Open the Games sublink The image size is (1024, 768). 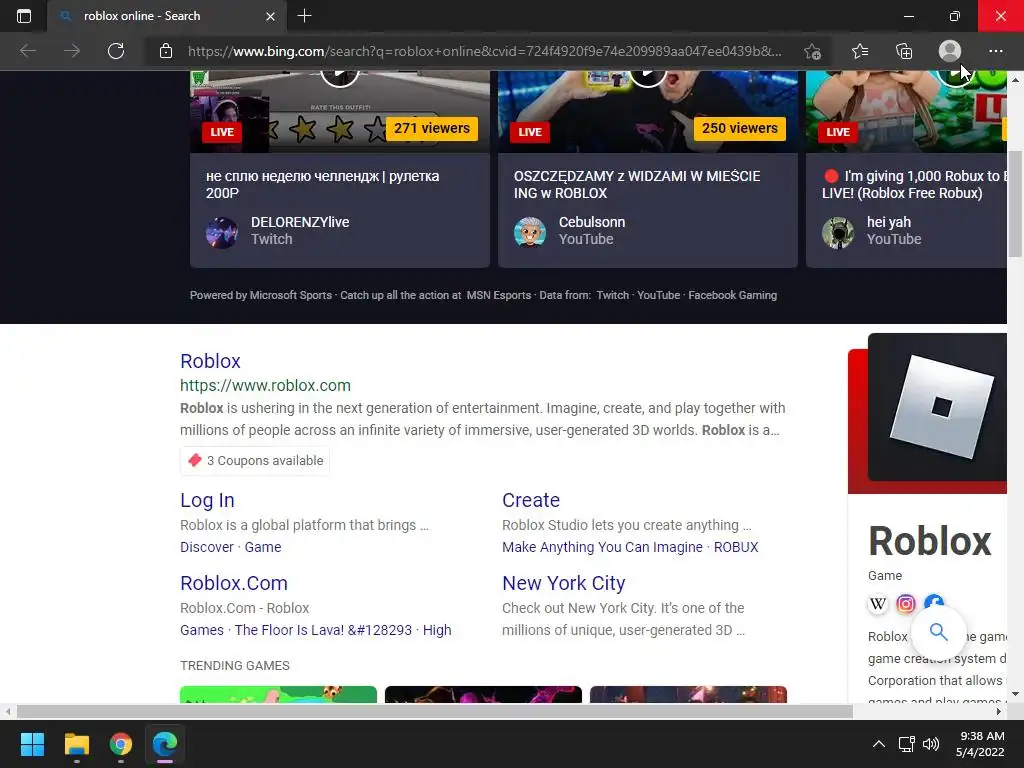(x=202, y=630)
